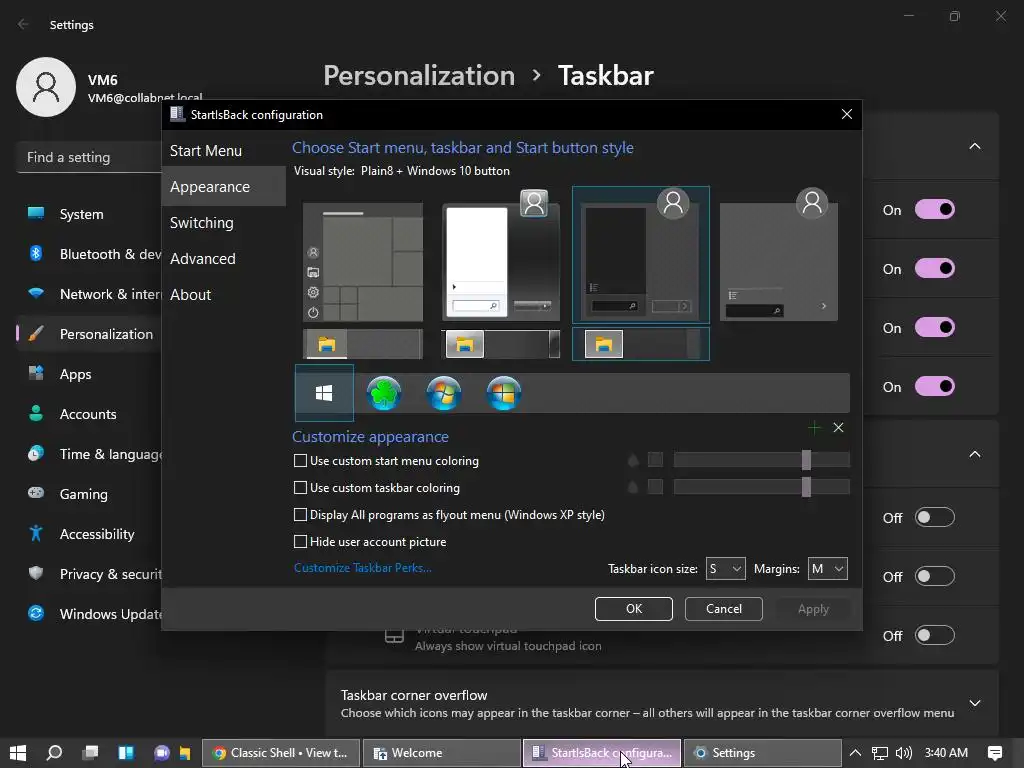The width and height of the screenshot is (1024, 768).
Task: Click Personalization in the breadcrumb
Action: (x=419, y=76)
